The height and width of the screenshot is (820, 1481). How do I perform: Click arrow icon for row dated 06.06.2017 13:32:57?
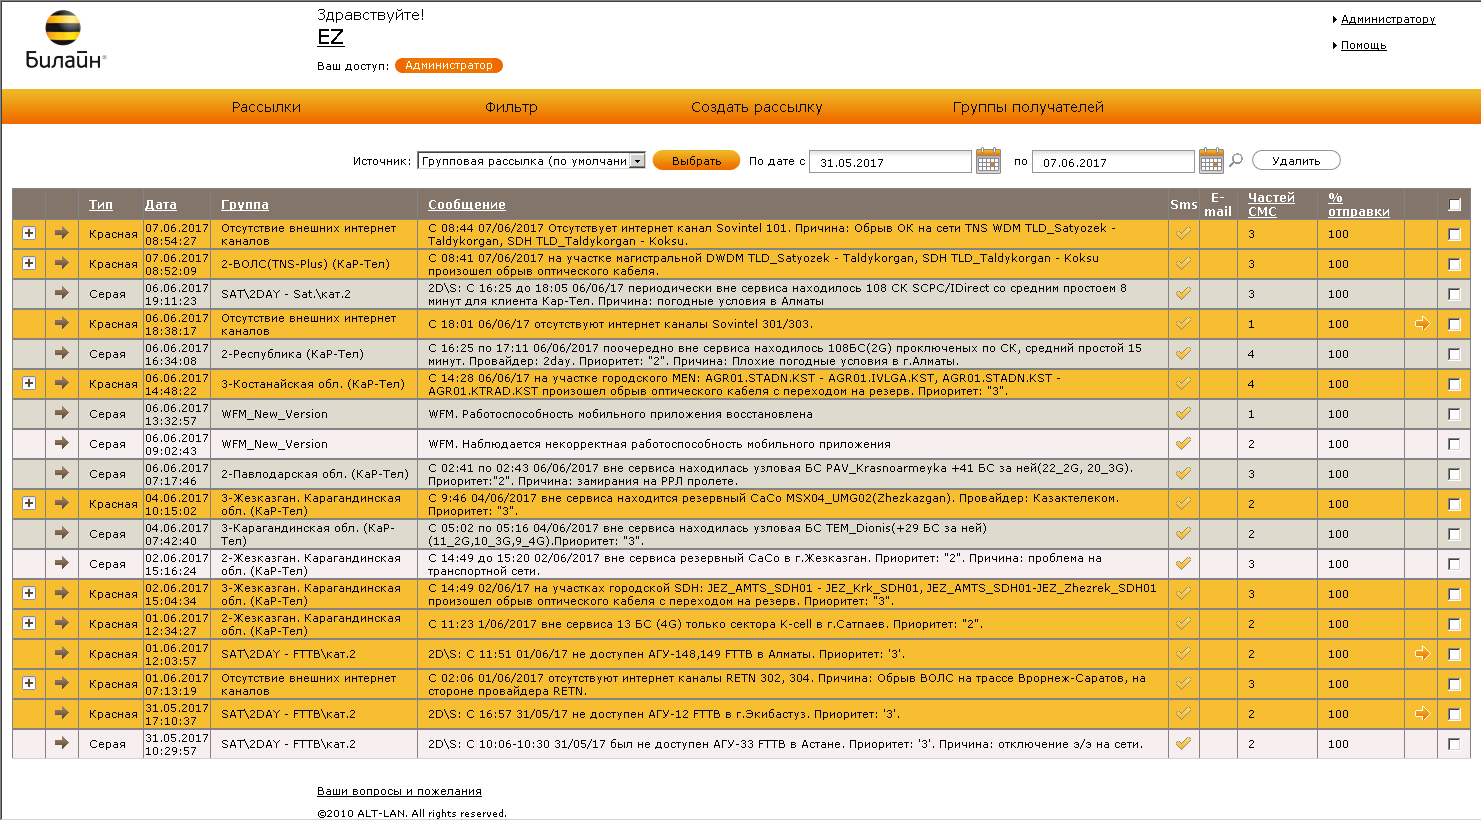click(62, 413)
